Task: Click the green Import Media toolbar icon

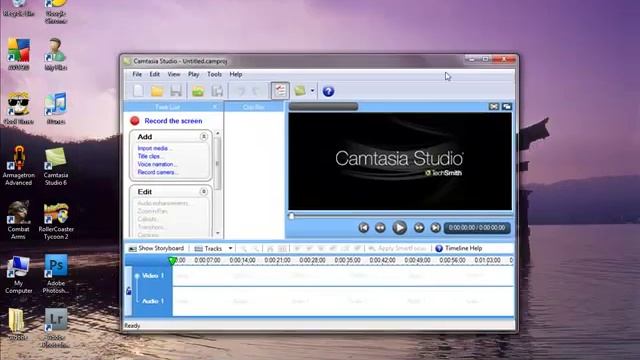Action: point(198,91)
